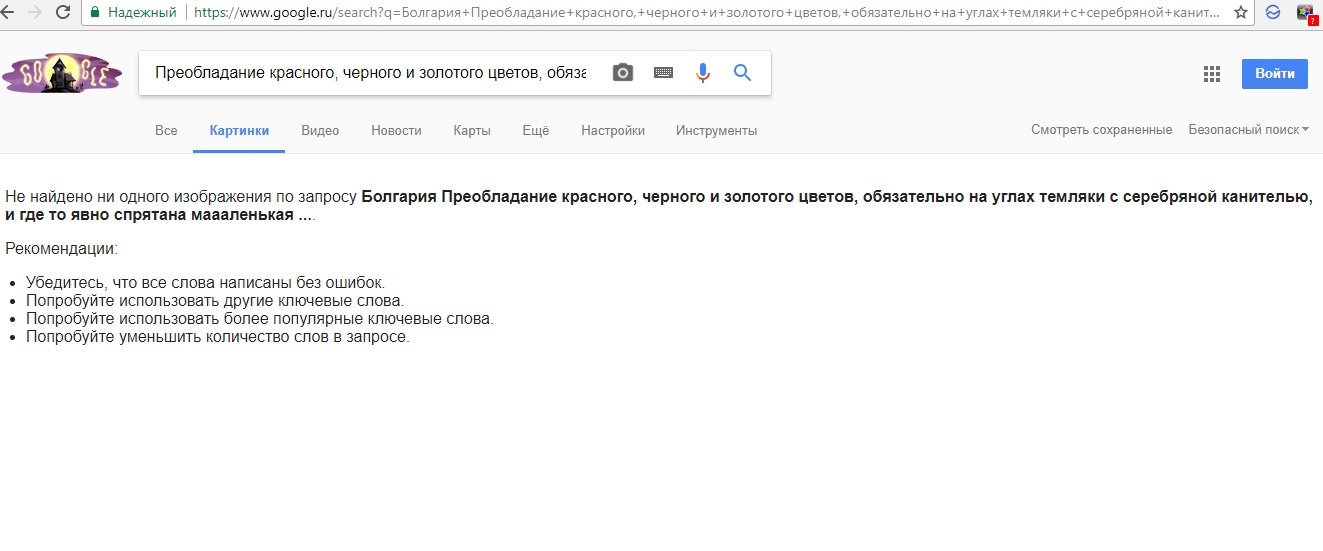Viewport: 1323px width, 551px height.
Task: Open the Google apps grid
Action: point(1212,74)
